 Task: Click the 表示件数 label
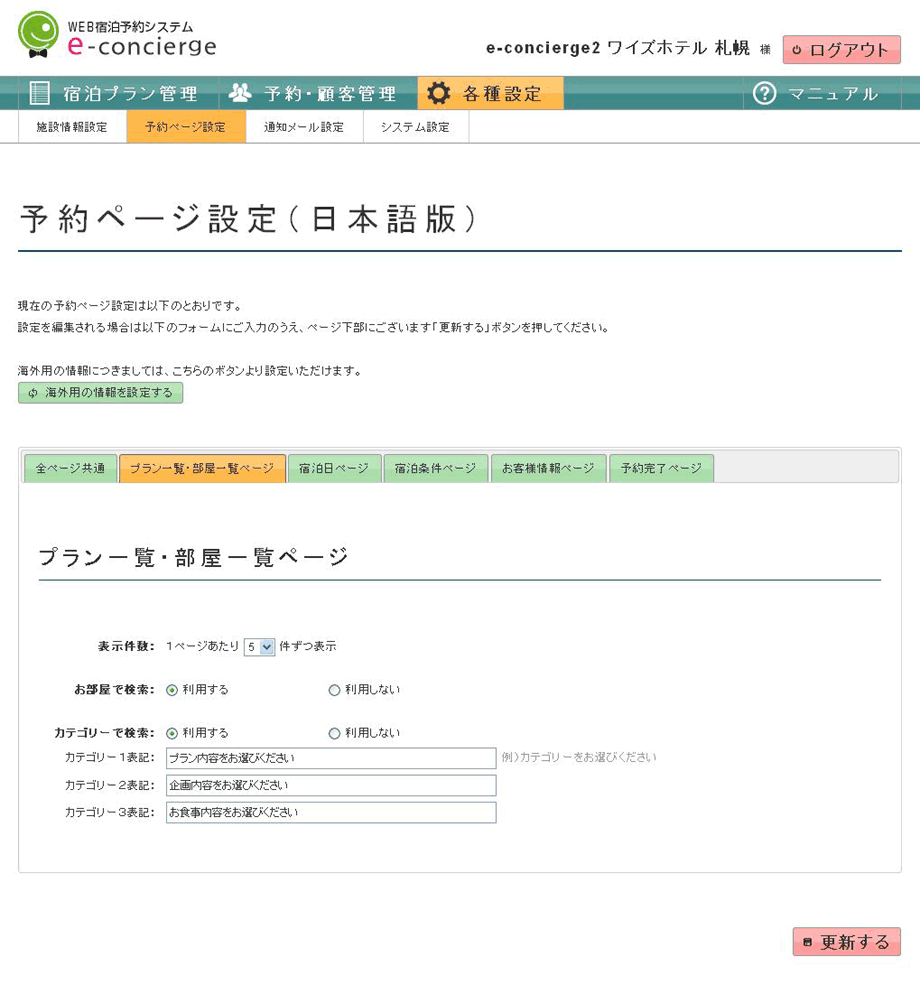click(126, 646)
